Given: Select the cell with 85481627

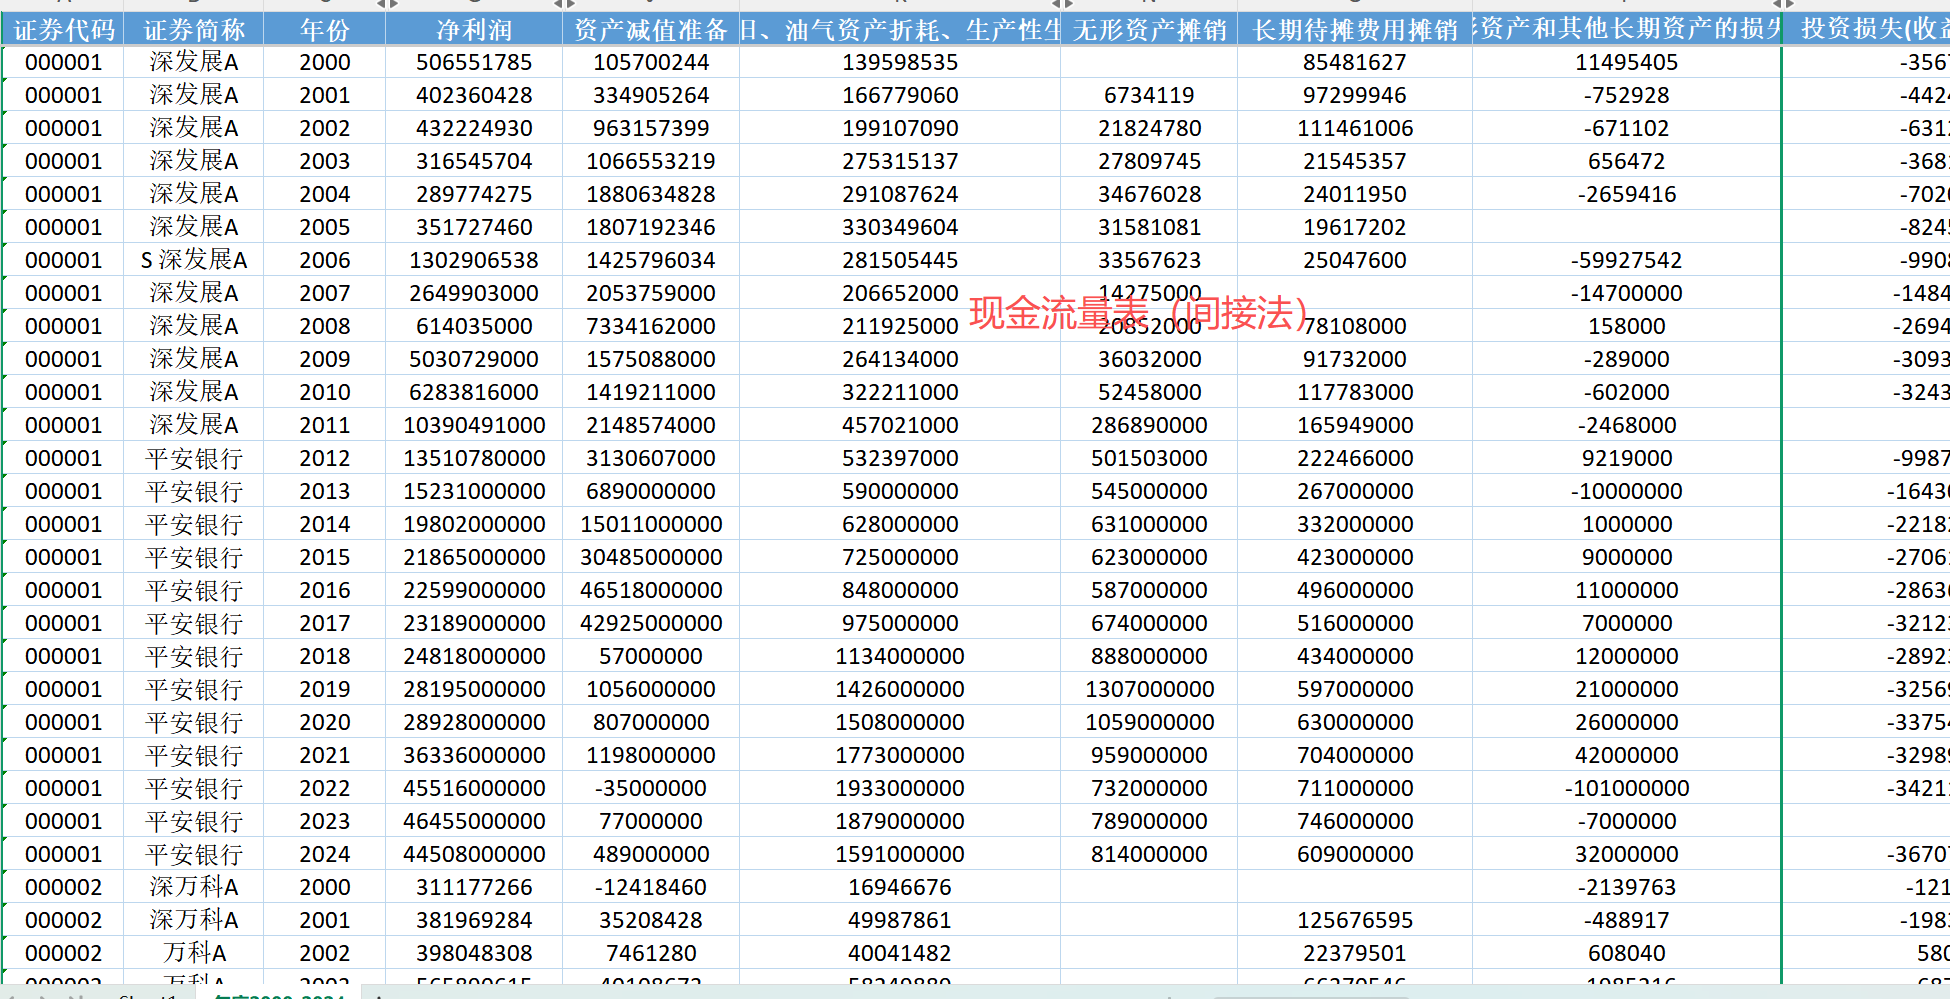Looking at the screenshot, I should (1355, 62).
